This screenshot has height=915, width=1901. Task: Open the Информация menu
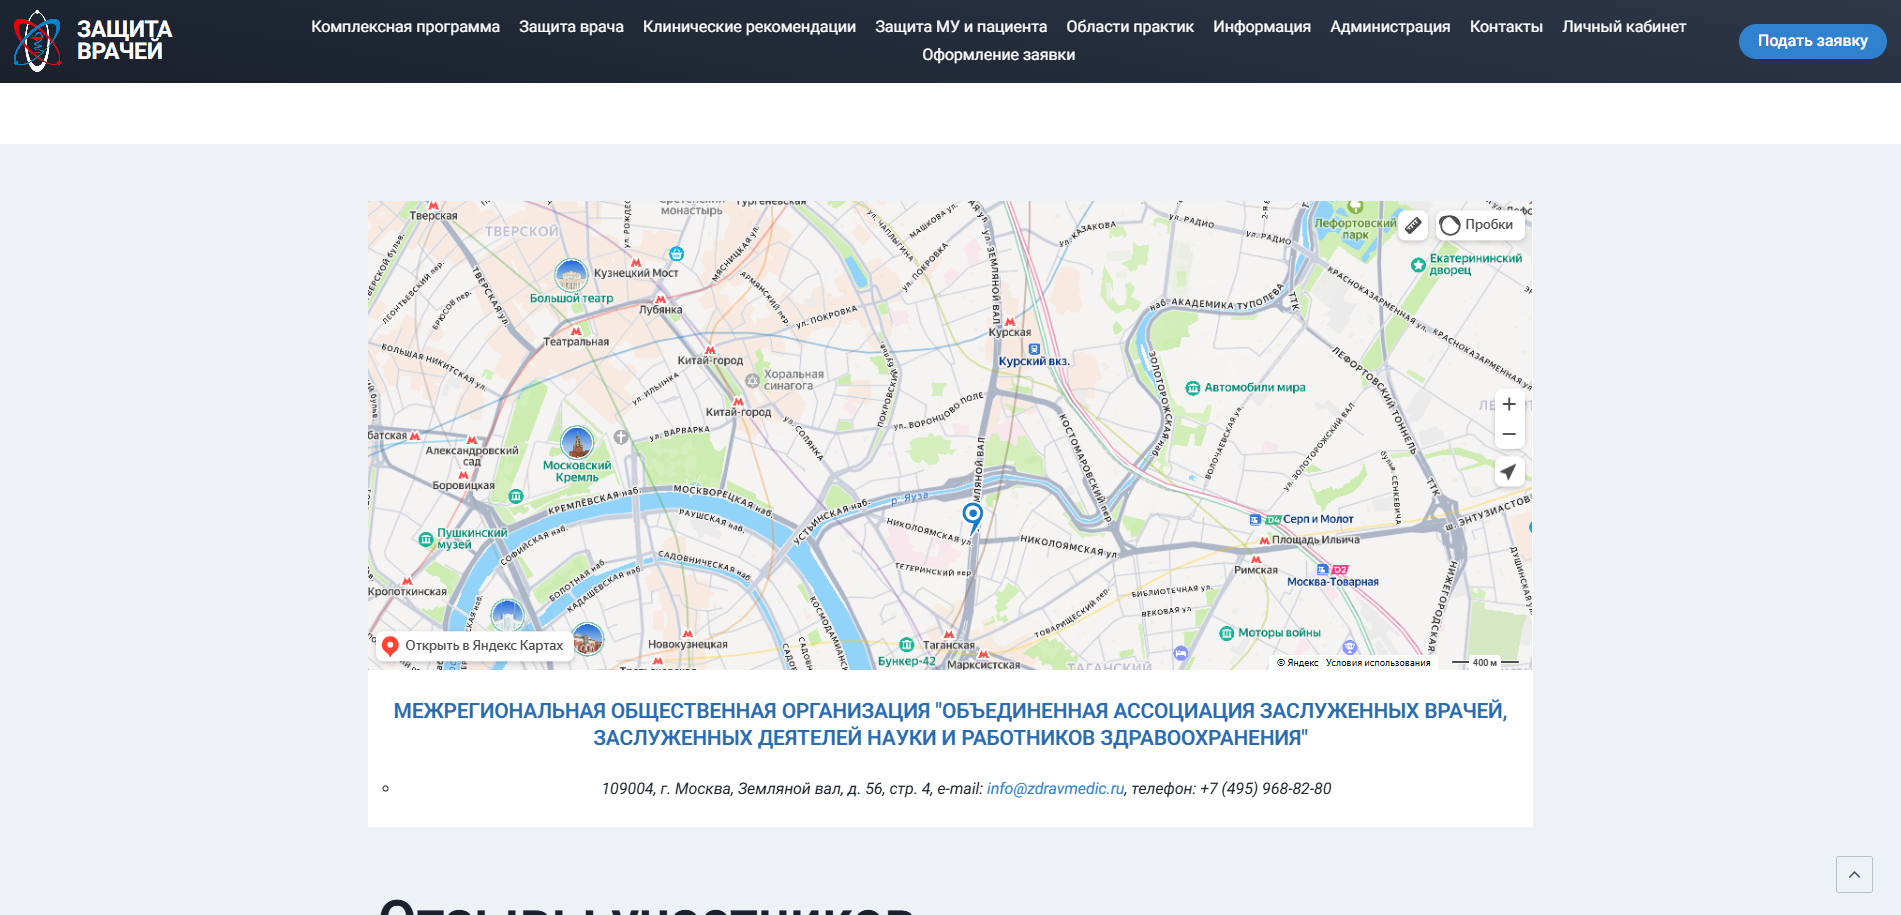click(1261, 27)
